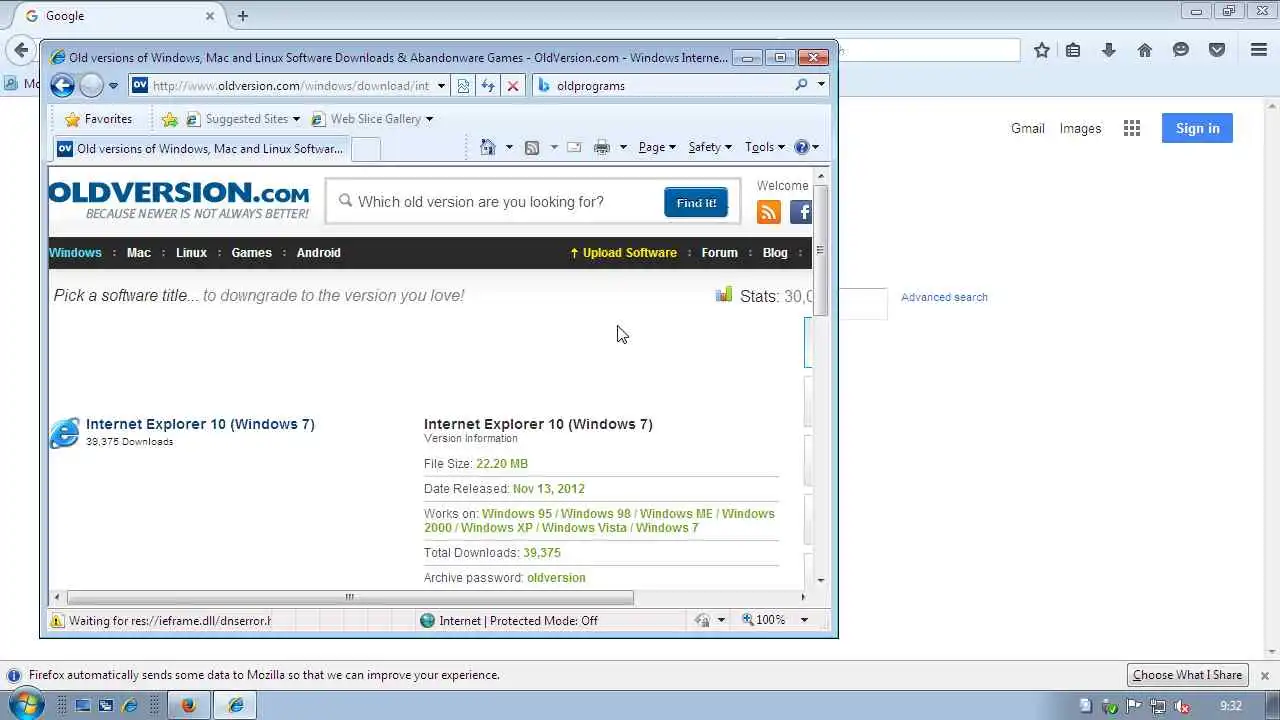Select Linux in the site navigation
The width and height of the screenshot is (1280, 720).
(191, 253)
